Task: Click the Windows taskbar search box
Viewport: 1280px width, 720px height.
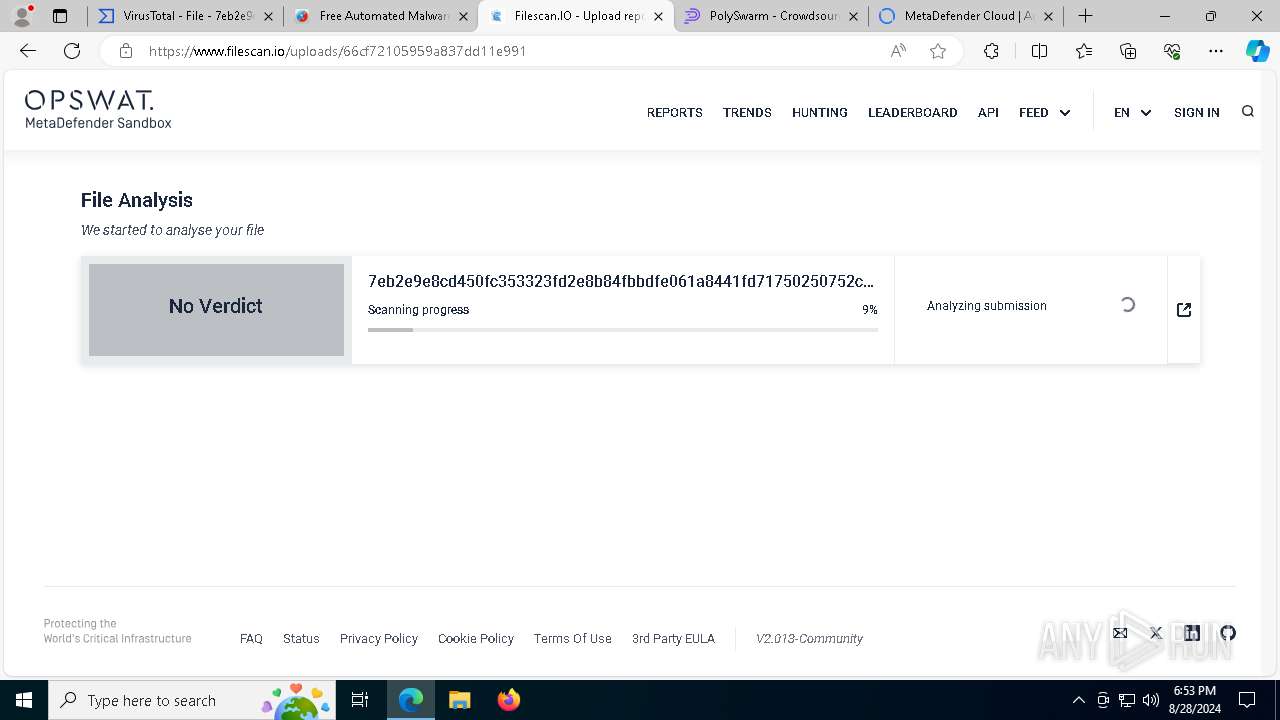Action: [x=193, y=700]
